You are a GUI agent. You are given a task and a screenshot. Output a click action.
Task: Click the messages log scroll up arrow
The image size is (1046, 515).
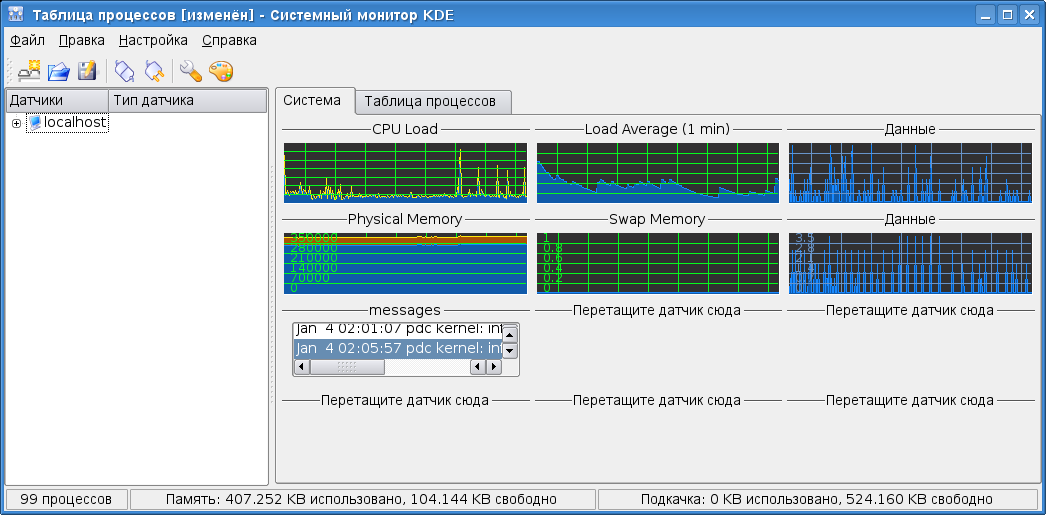point(510,334)
